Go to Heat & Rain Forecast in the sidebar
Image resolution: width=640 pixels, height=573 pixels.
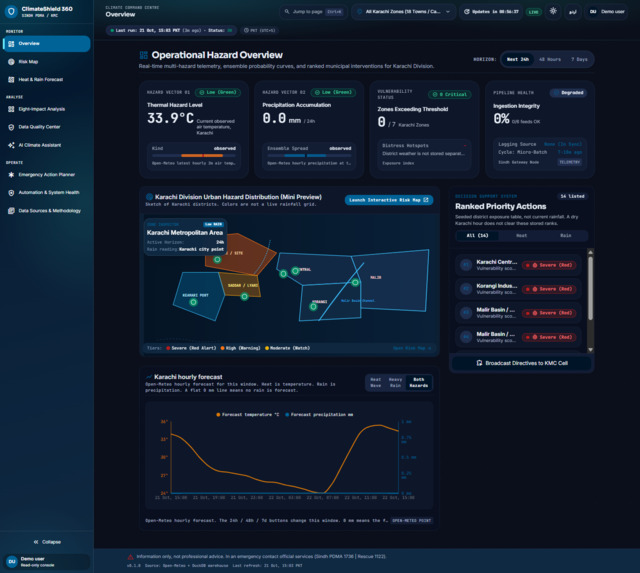point(47,80)
